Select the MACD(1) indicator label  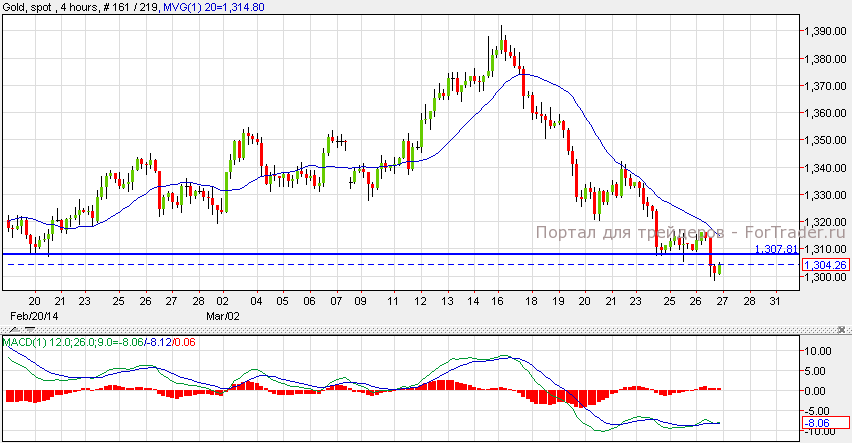(x=23, y=342)
